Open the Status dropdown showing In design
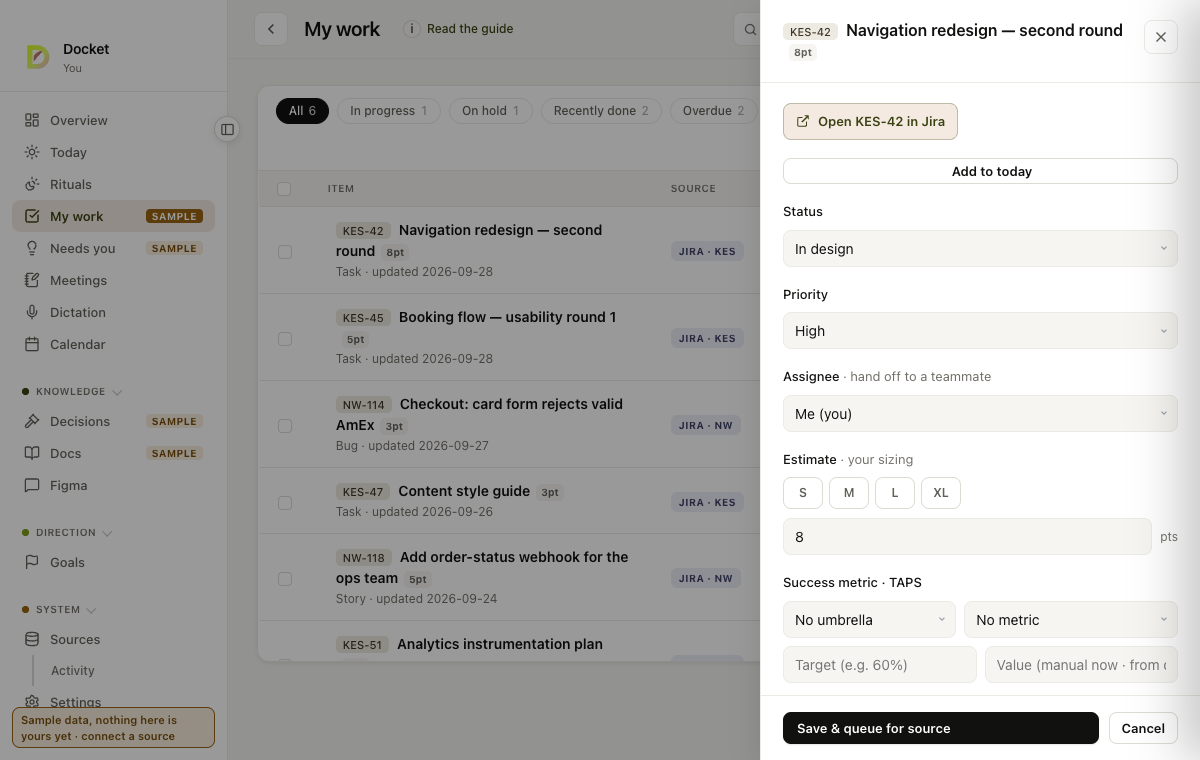 click(x=980, y=248)
